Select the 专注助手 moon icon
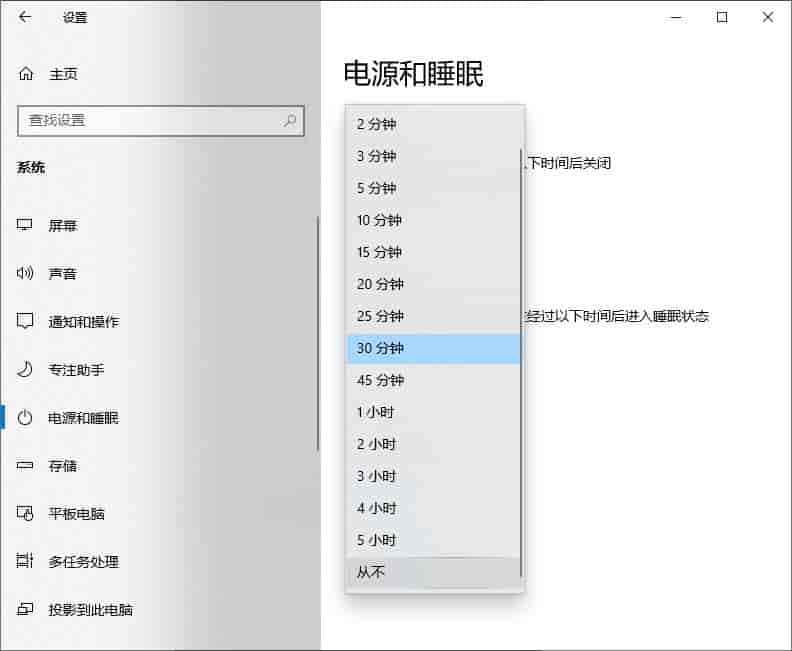The width and height of the screenshot is (792, 651). (x=25, y=370)
